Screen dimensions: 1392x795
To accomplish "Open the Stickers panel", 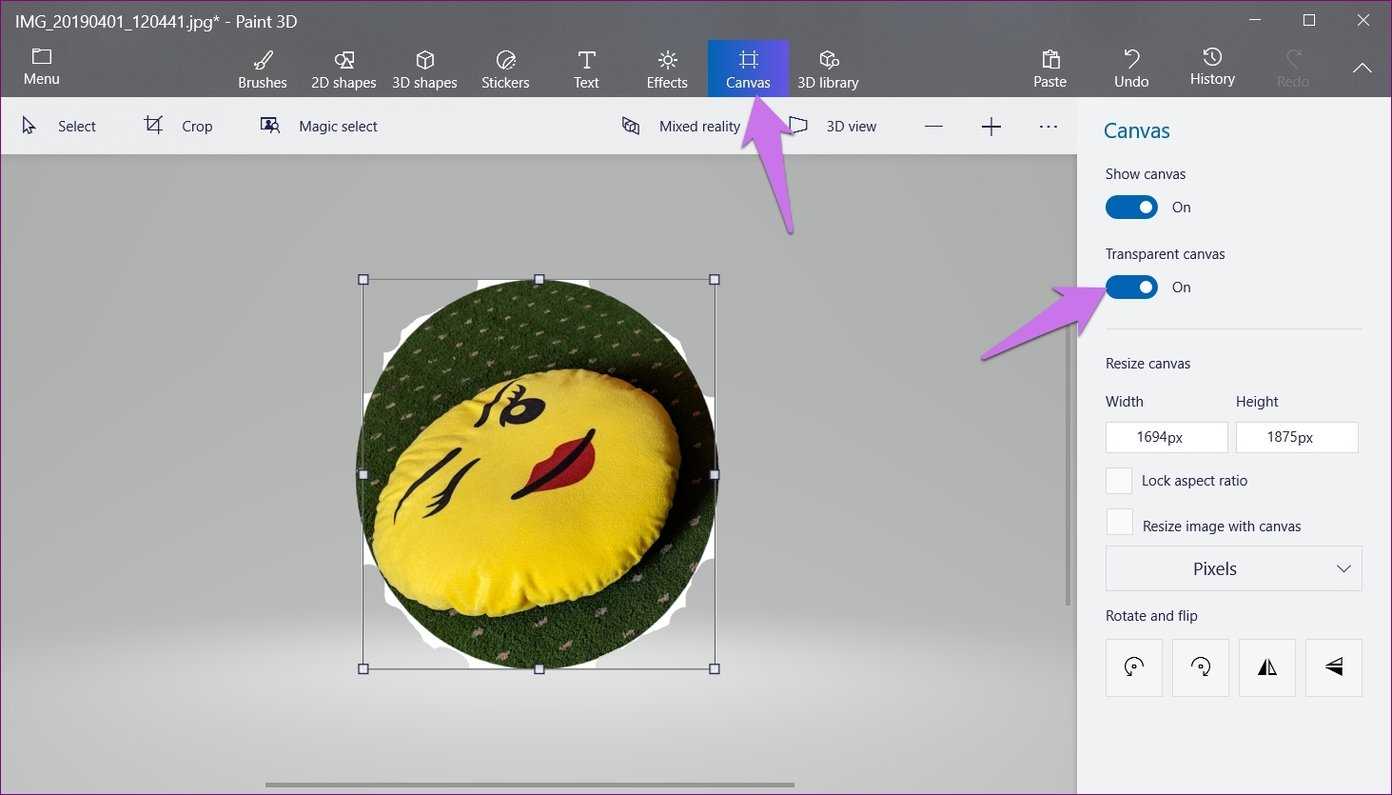I will 505,69.
